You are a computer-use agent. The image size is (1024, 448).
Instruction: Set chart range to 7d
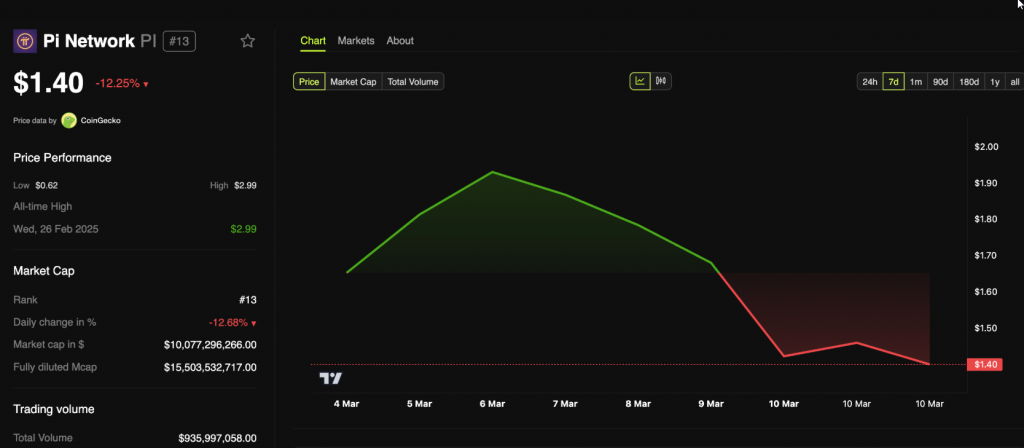893,82
